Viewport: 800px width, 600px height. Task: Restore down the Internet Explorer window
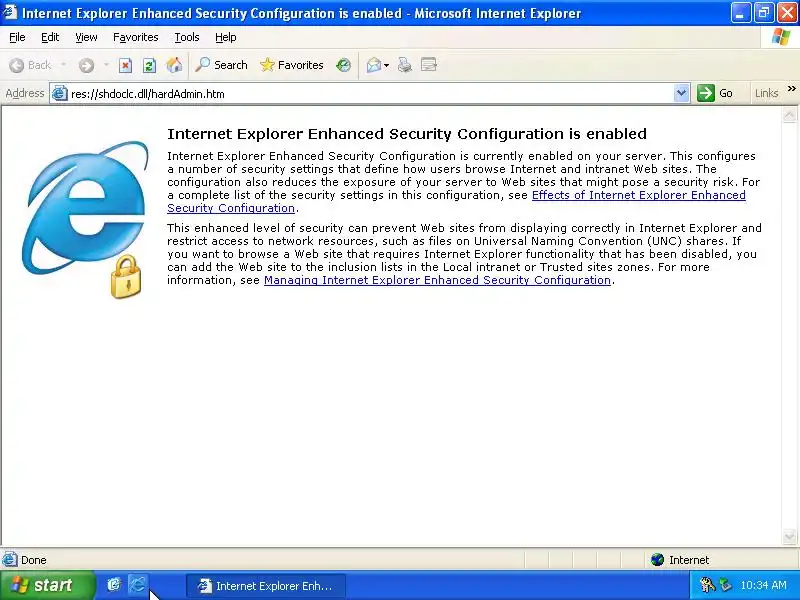coord(764,13)
